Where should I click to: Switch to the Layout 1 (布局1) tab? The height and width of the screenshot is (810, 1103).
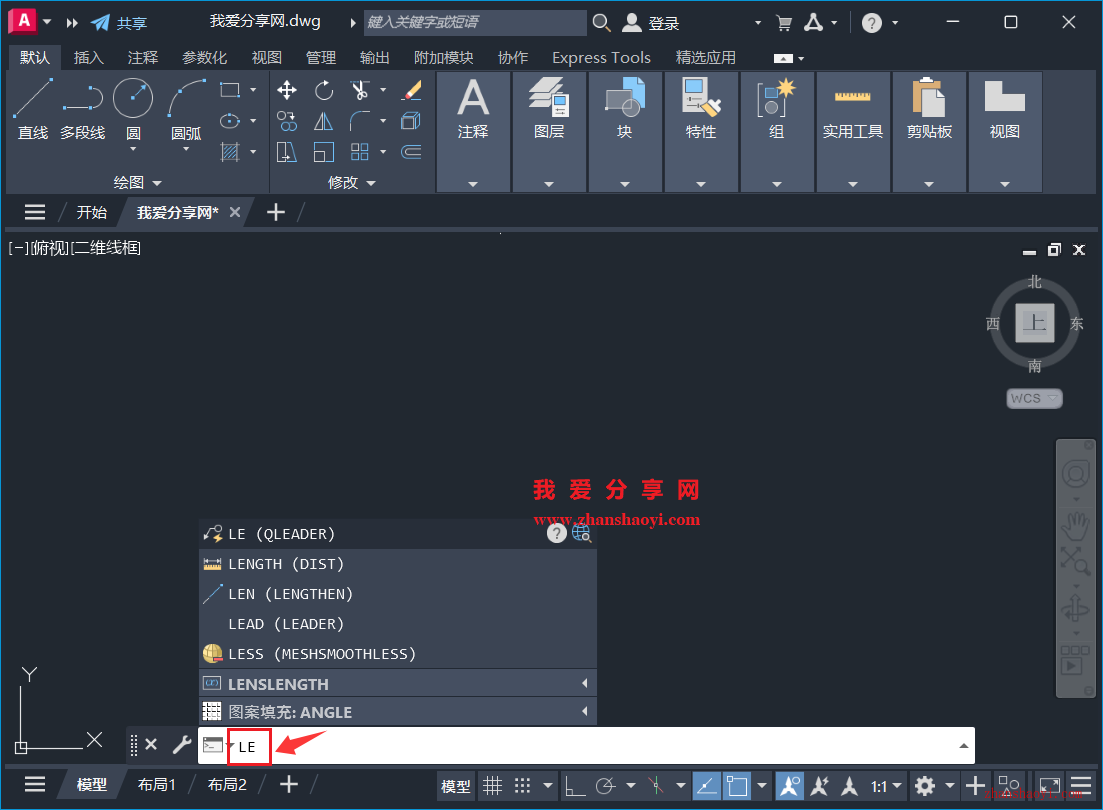[x=157, y=785]
